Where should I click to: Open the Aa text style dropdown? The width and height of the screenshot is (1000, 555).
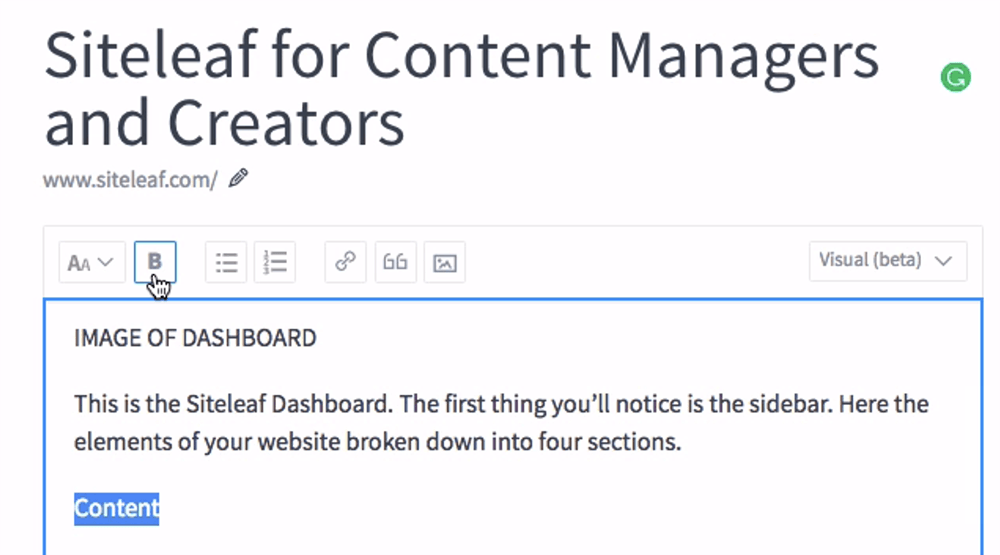[91, 262]
